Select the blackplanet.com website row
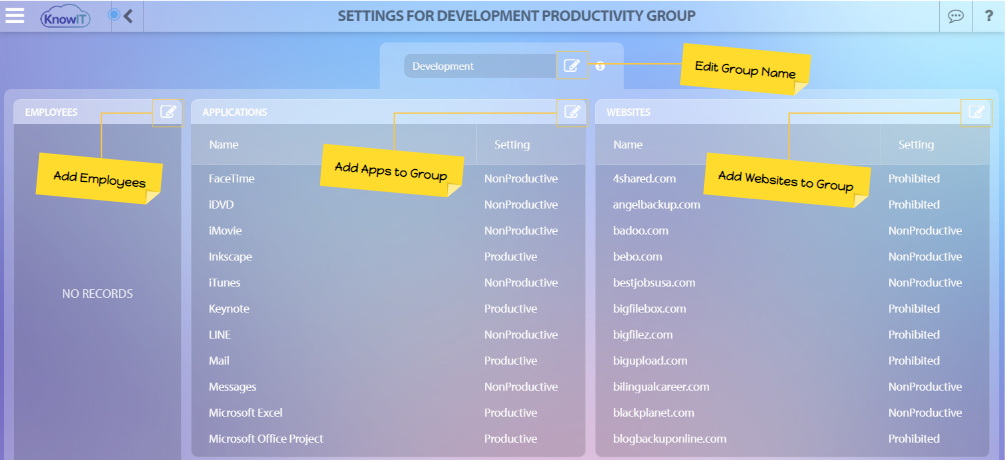This screenshot has height=460, width=1007. [x=792, y=413]
